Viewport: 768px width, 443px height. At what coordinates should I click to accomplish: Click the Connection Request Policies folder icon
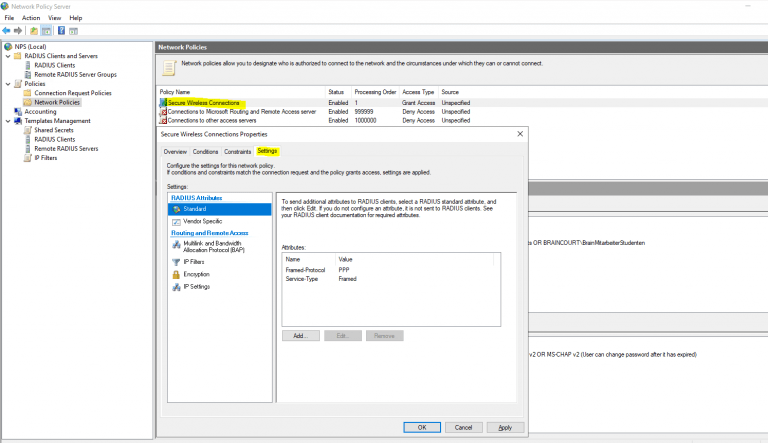click(28, 93)
